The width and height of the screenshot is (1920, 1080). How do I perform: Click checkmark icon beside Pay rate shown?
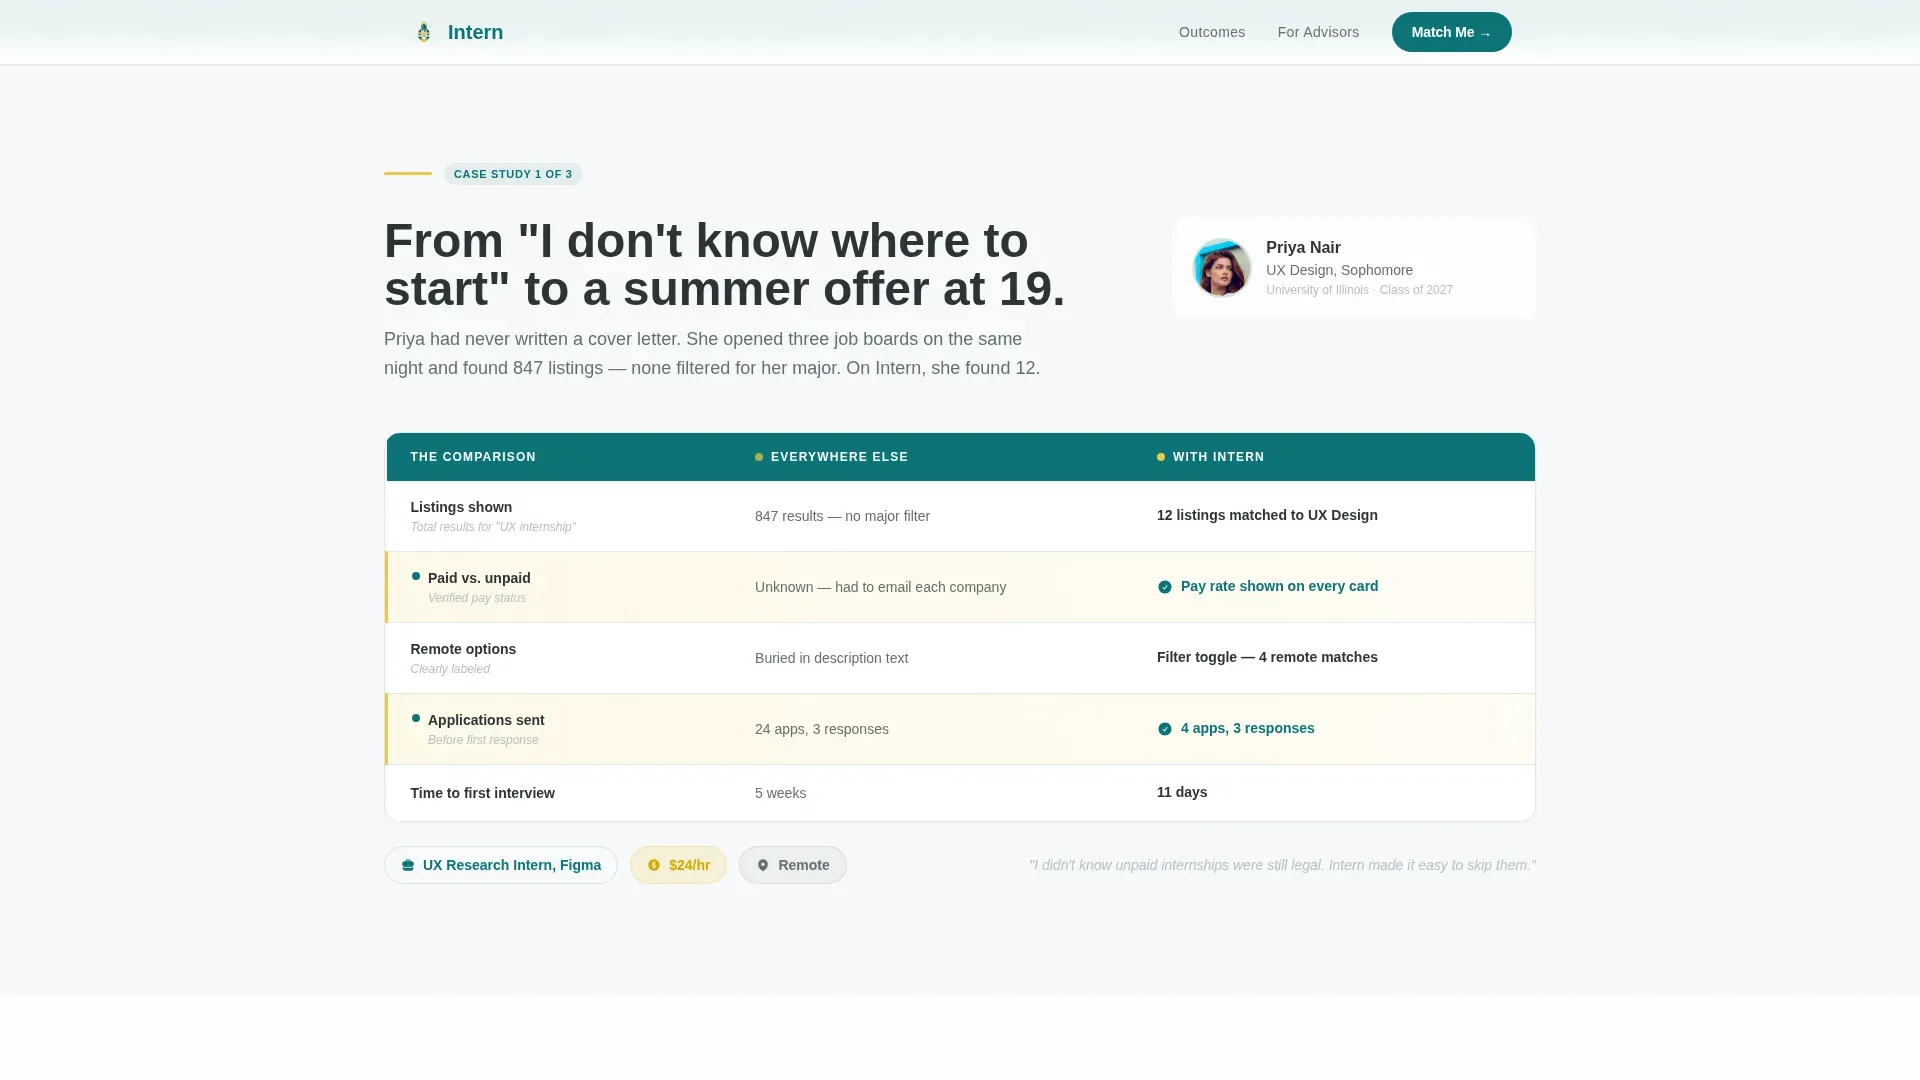click(x=1164, y=587)
